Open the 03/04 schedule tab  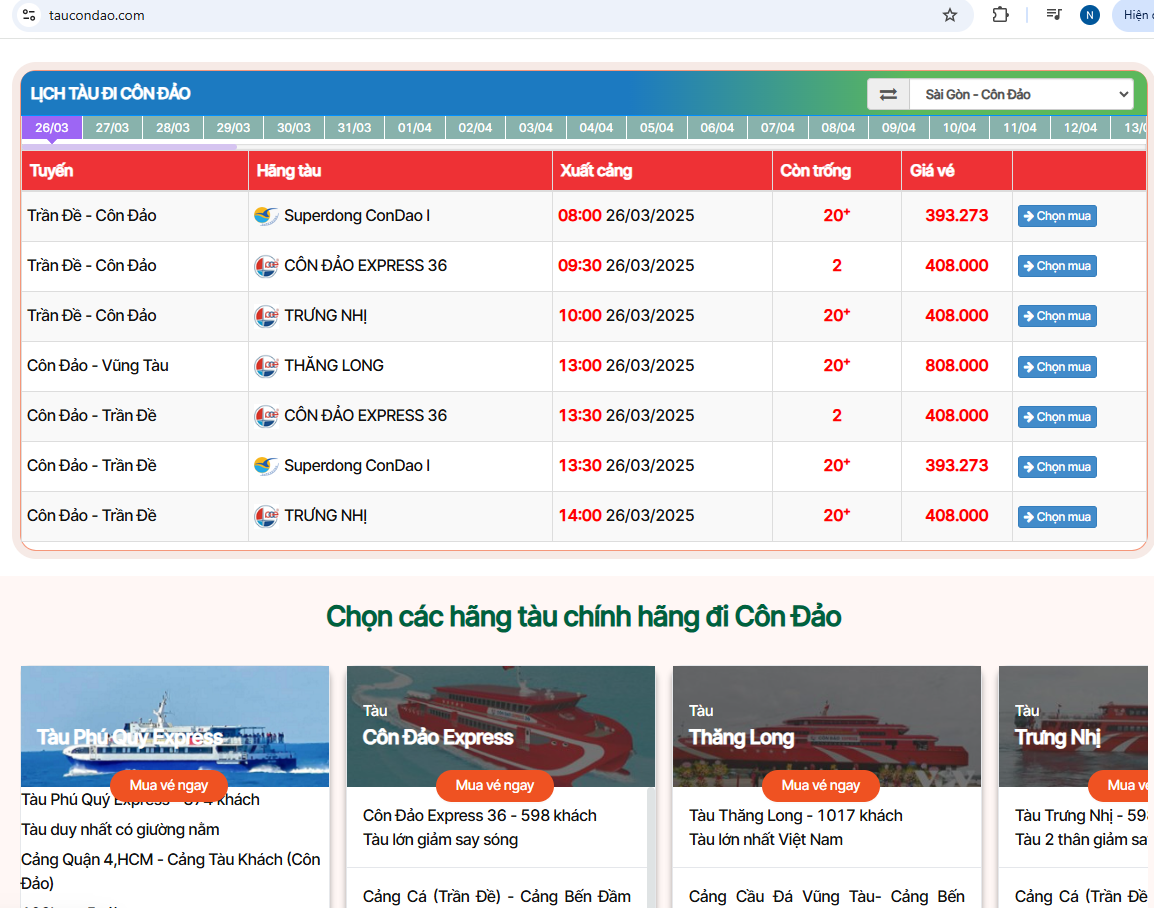tap(536, 127)
